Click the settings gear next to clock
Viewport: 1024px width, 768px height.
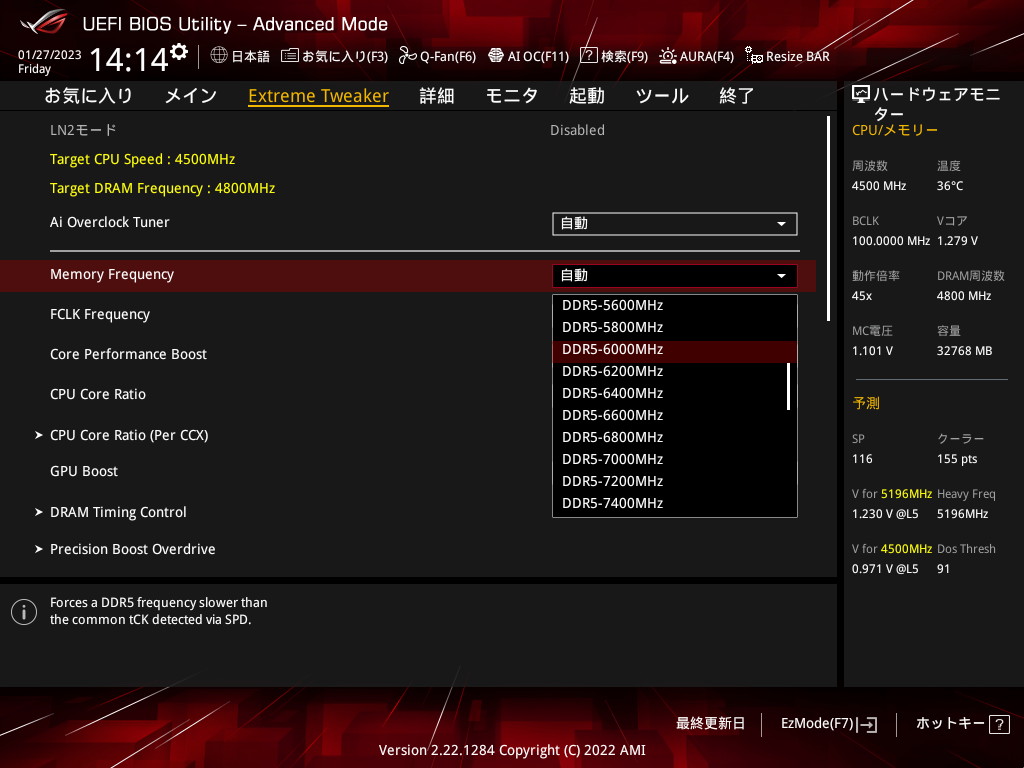click(179, 52)
